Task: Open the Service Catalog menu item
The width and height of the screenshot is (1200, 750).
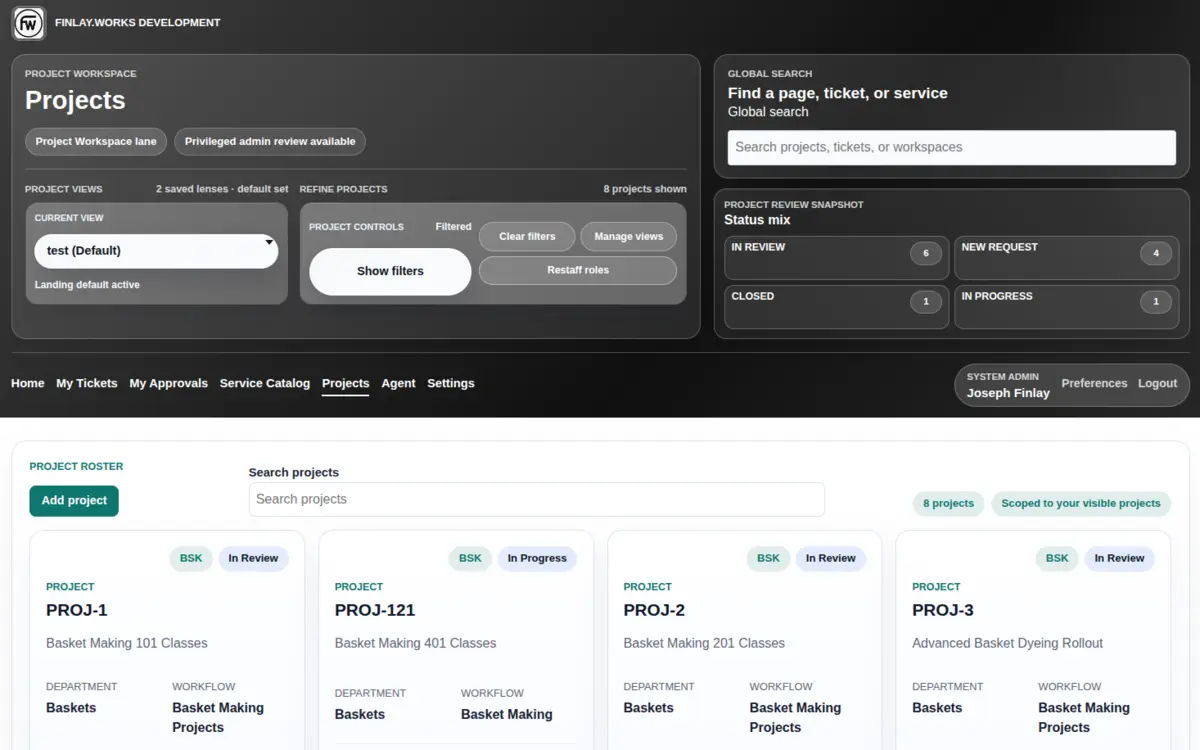Action: (x=265, y=383)
